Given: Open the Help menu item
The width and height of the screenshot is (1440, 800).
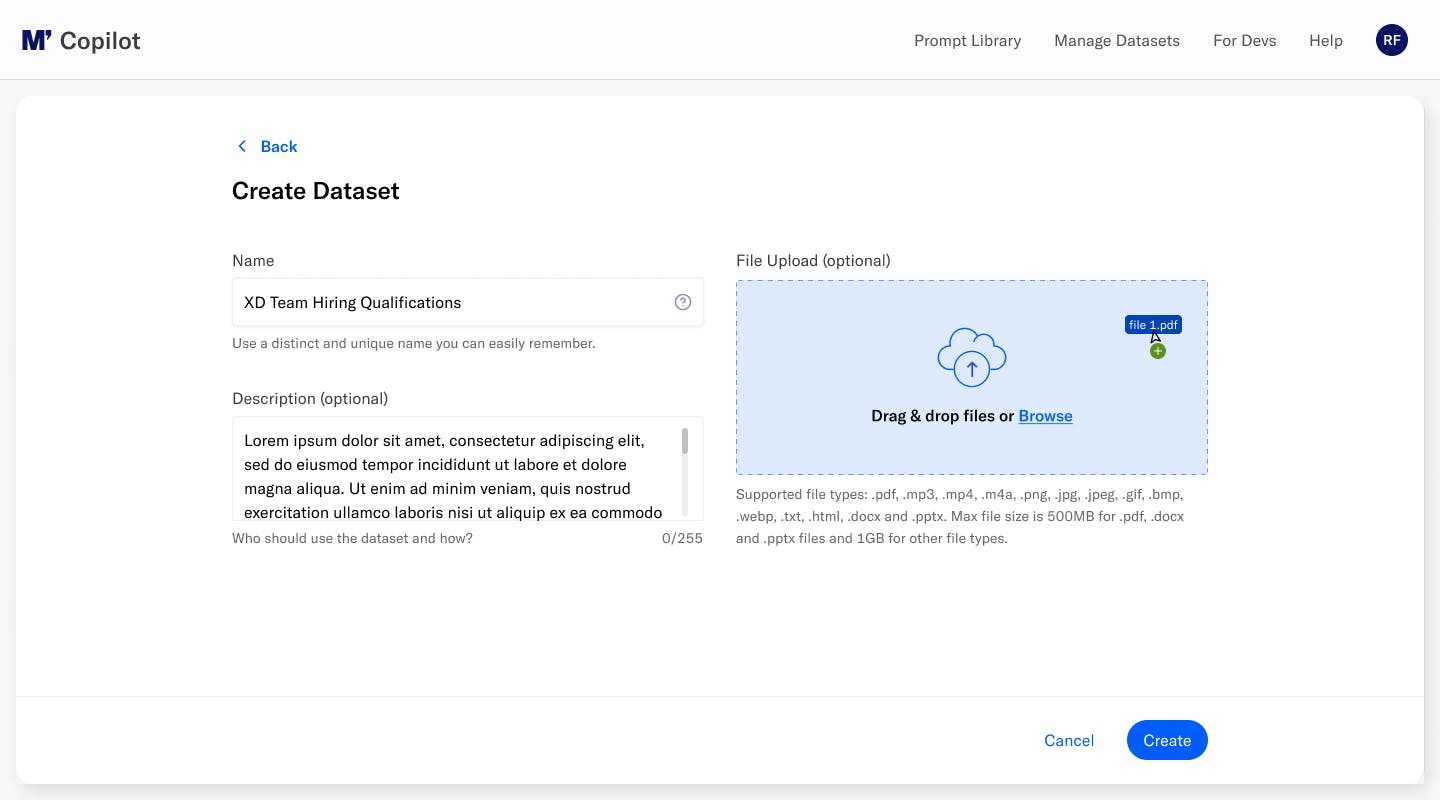Looking at the screenshot, I should point(1326,40).
